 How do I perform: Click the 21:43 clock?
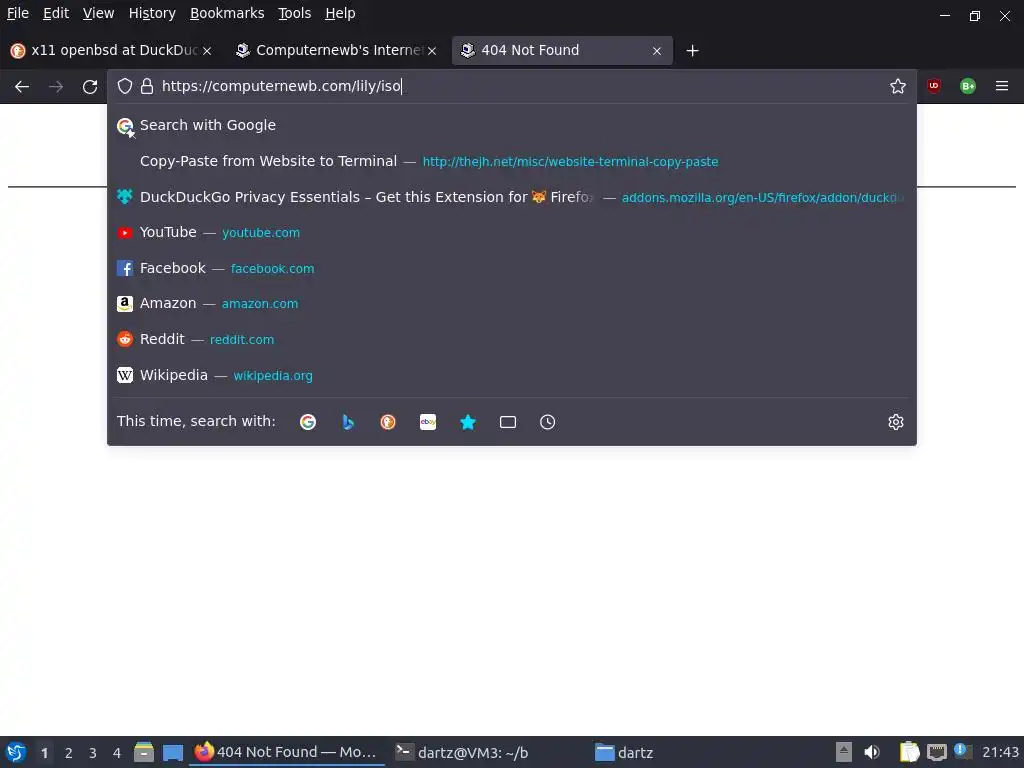[1000, 752]
